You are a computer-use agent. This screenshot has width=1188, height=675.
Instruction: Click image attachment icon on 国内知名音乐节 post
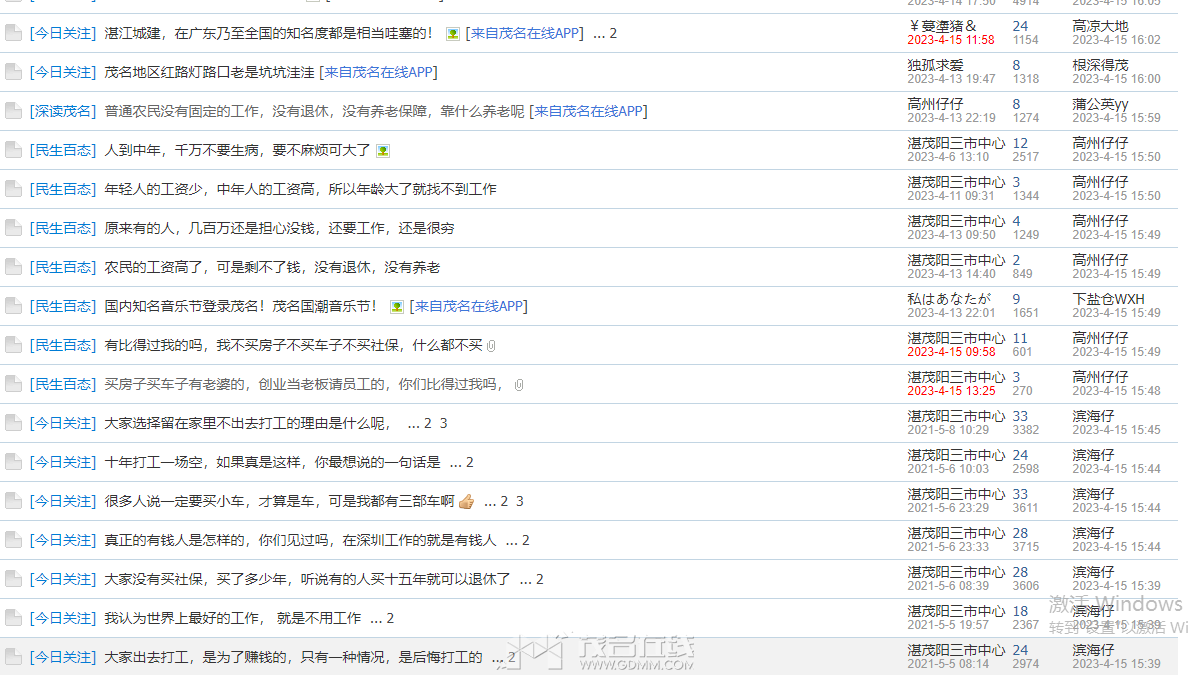tap(396, 307)
